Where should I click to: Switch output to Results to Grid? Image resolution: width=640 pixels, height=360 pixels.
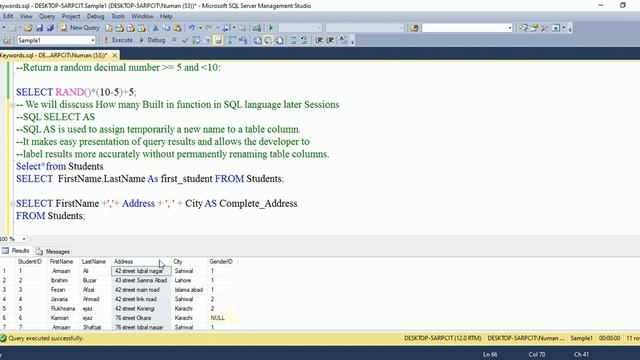[x=268, y=40]
